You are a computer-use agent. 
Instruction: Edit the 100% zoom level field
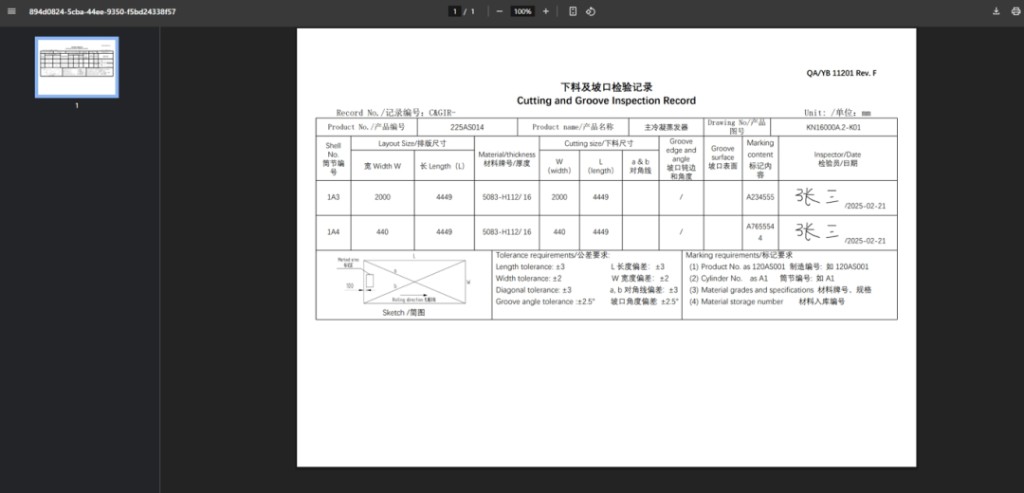click(522, 11)
